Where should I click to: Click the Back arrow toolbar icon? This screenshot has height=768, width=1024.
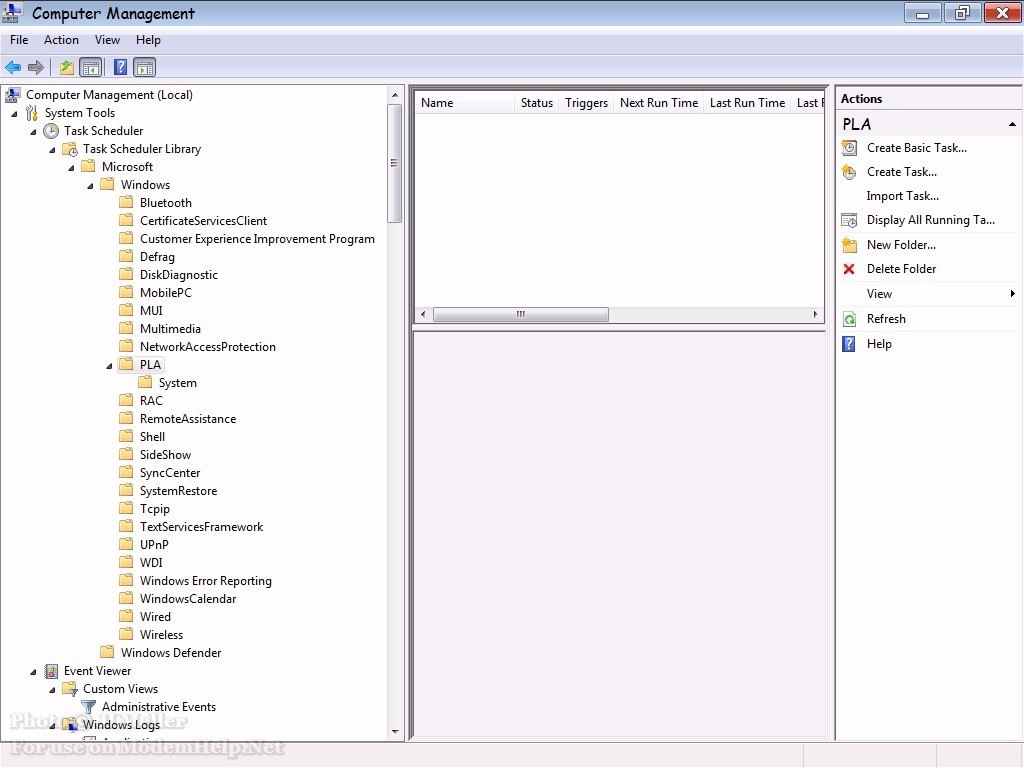13,67
